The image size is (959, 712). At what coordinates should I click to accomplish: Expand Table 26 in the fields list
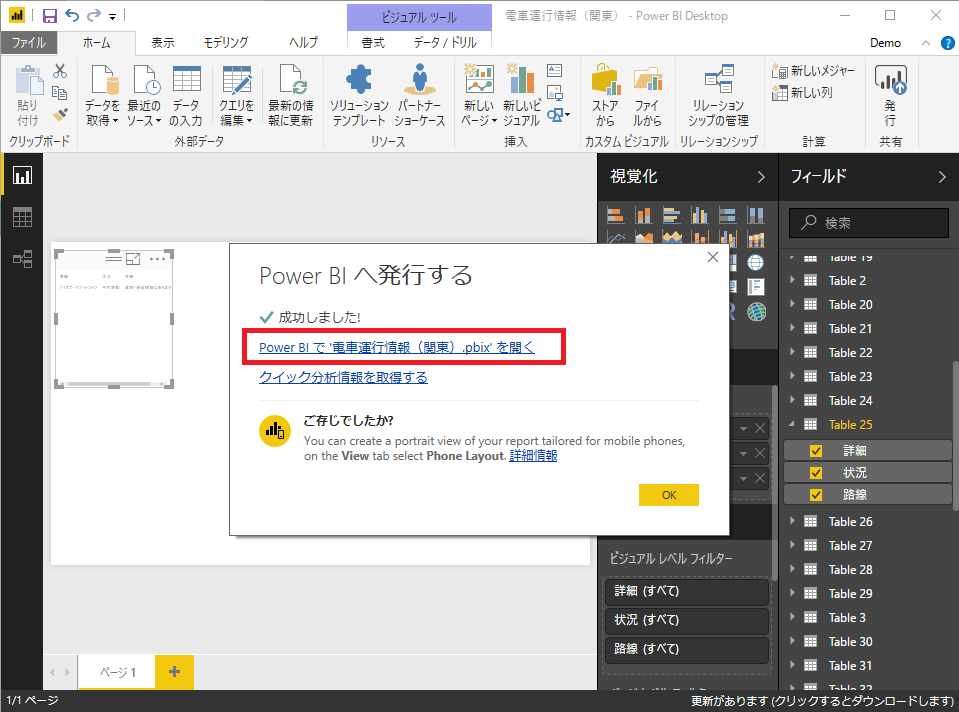[x=793, y=521]
